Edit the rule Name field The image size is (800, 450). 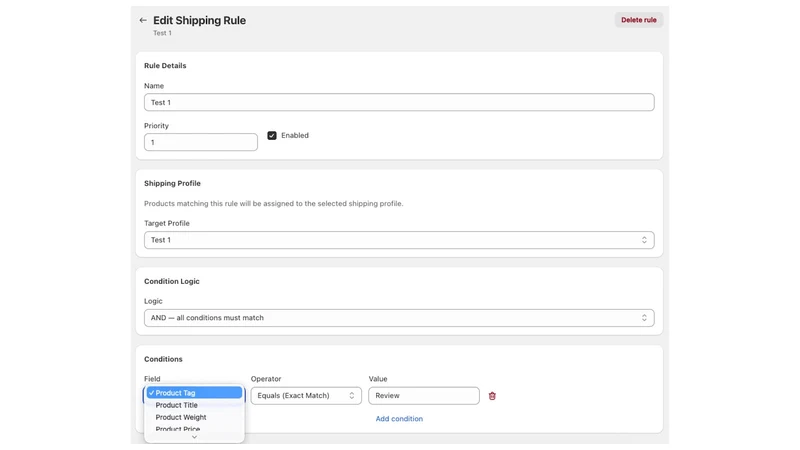pos(399,103)
